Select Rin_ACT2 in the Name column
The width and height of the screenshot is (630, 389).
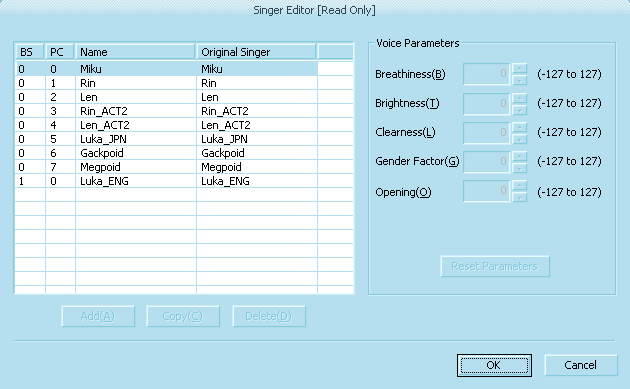click(104, 111)
